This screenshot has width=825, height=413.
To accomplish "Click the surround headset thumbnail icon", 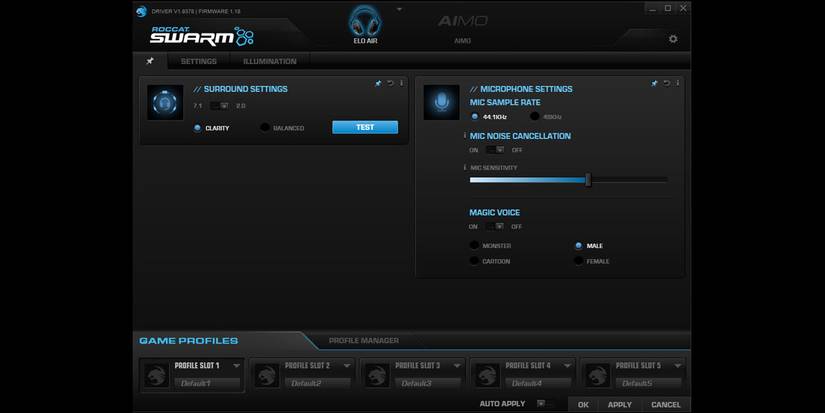I will pyautogui.click(x=165, y=103).
